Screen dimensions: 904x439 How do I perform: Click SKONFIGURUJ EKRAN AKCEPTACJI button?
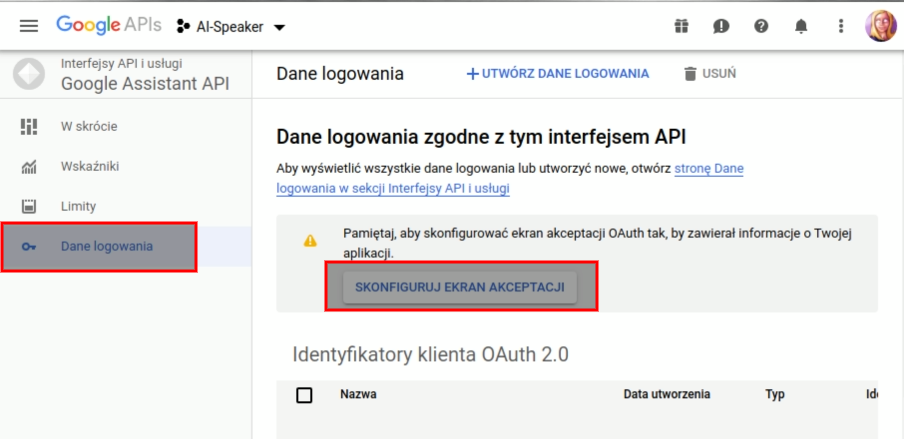[x=459, y=287]
